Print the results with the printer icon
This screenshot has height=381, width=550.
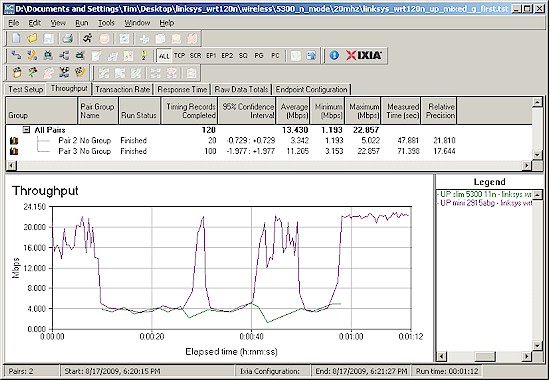[x=67, y=38]
